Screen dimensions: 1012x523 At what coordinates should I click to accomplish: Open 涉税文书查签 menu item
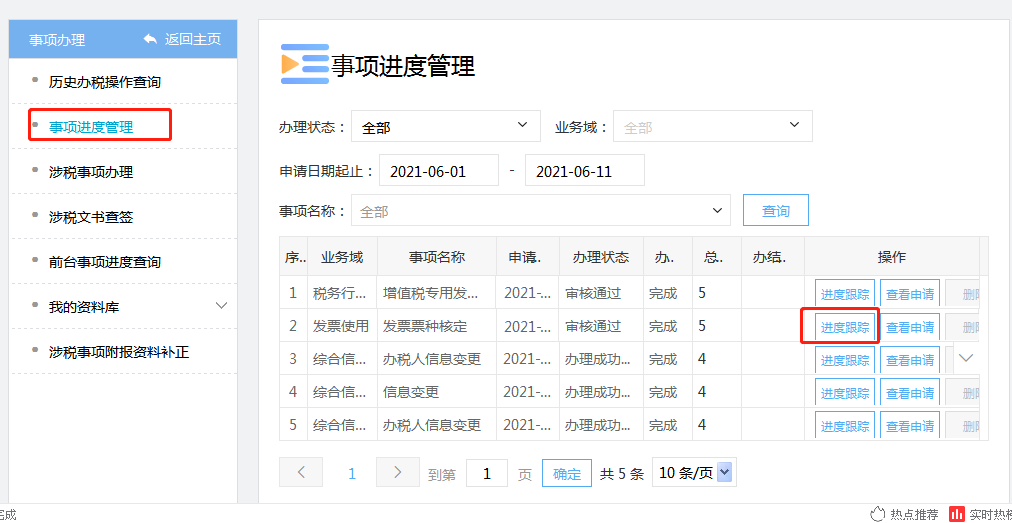point(91,217)
